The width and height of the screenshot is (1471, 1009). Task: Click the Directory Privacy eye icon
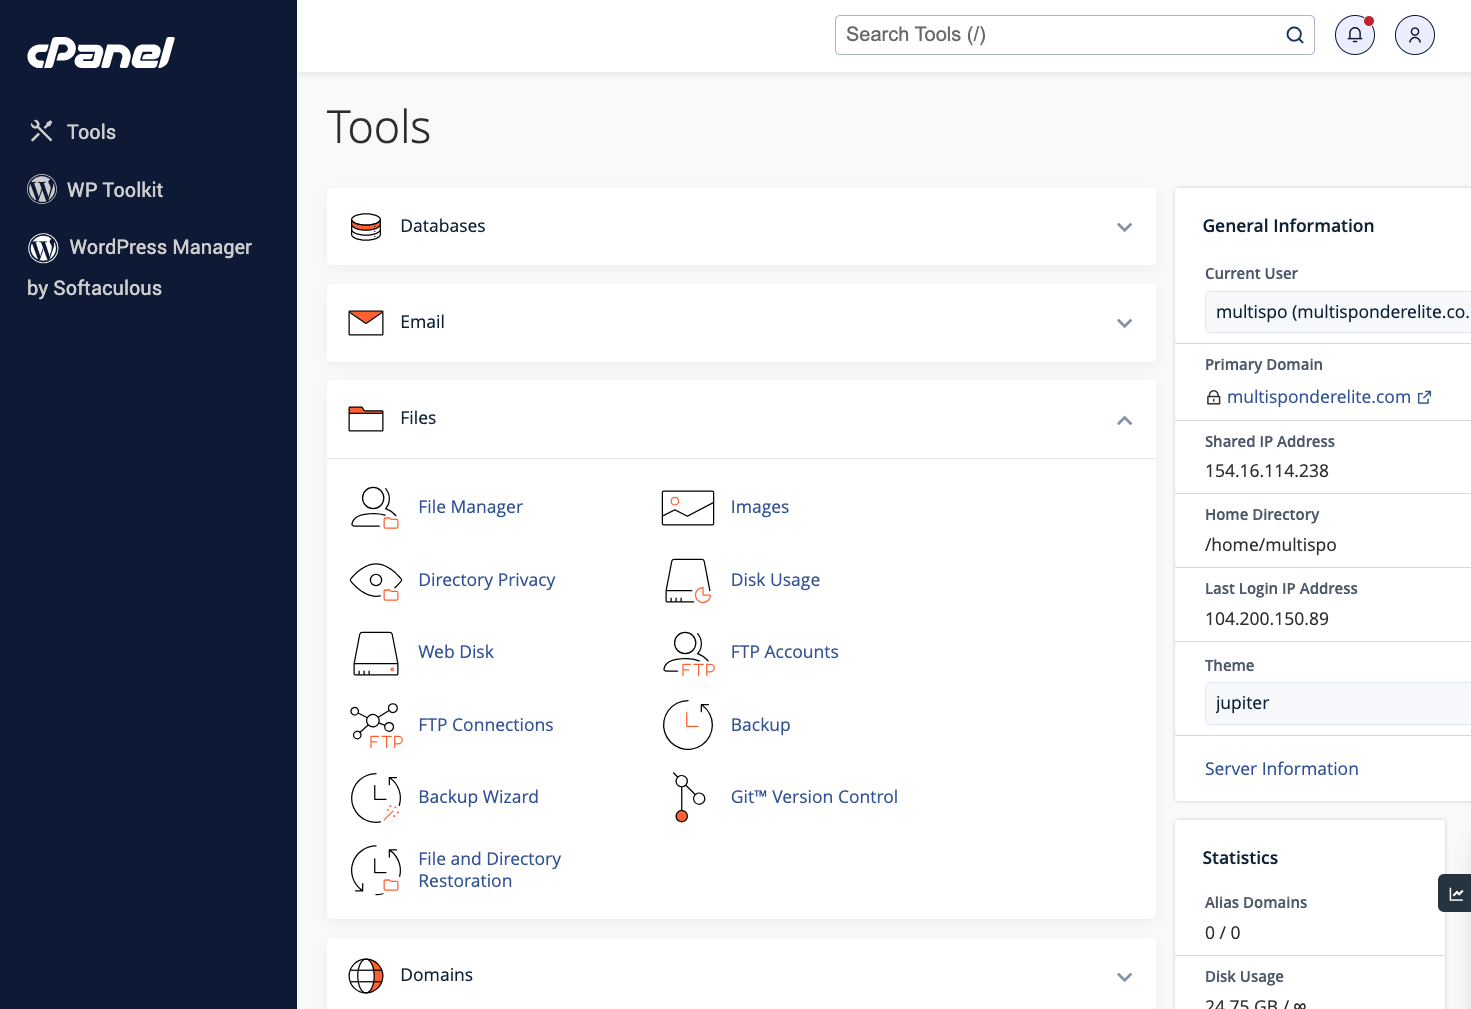pyautogui.click(x=375, y=581)
